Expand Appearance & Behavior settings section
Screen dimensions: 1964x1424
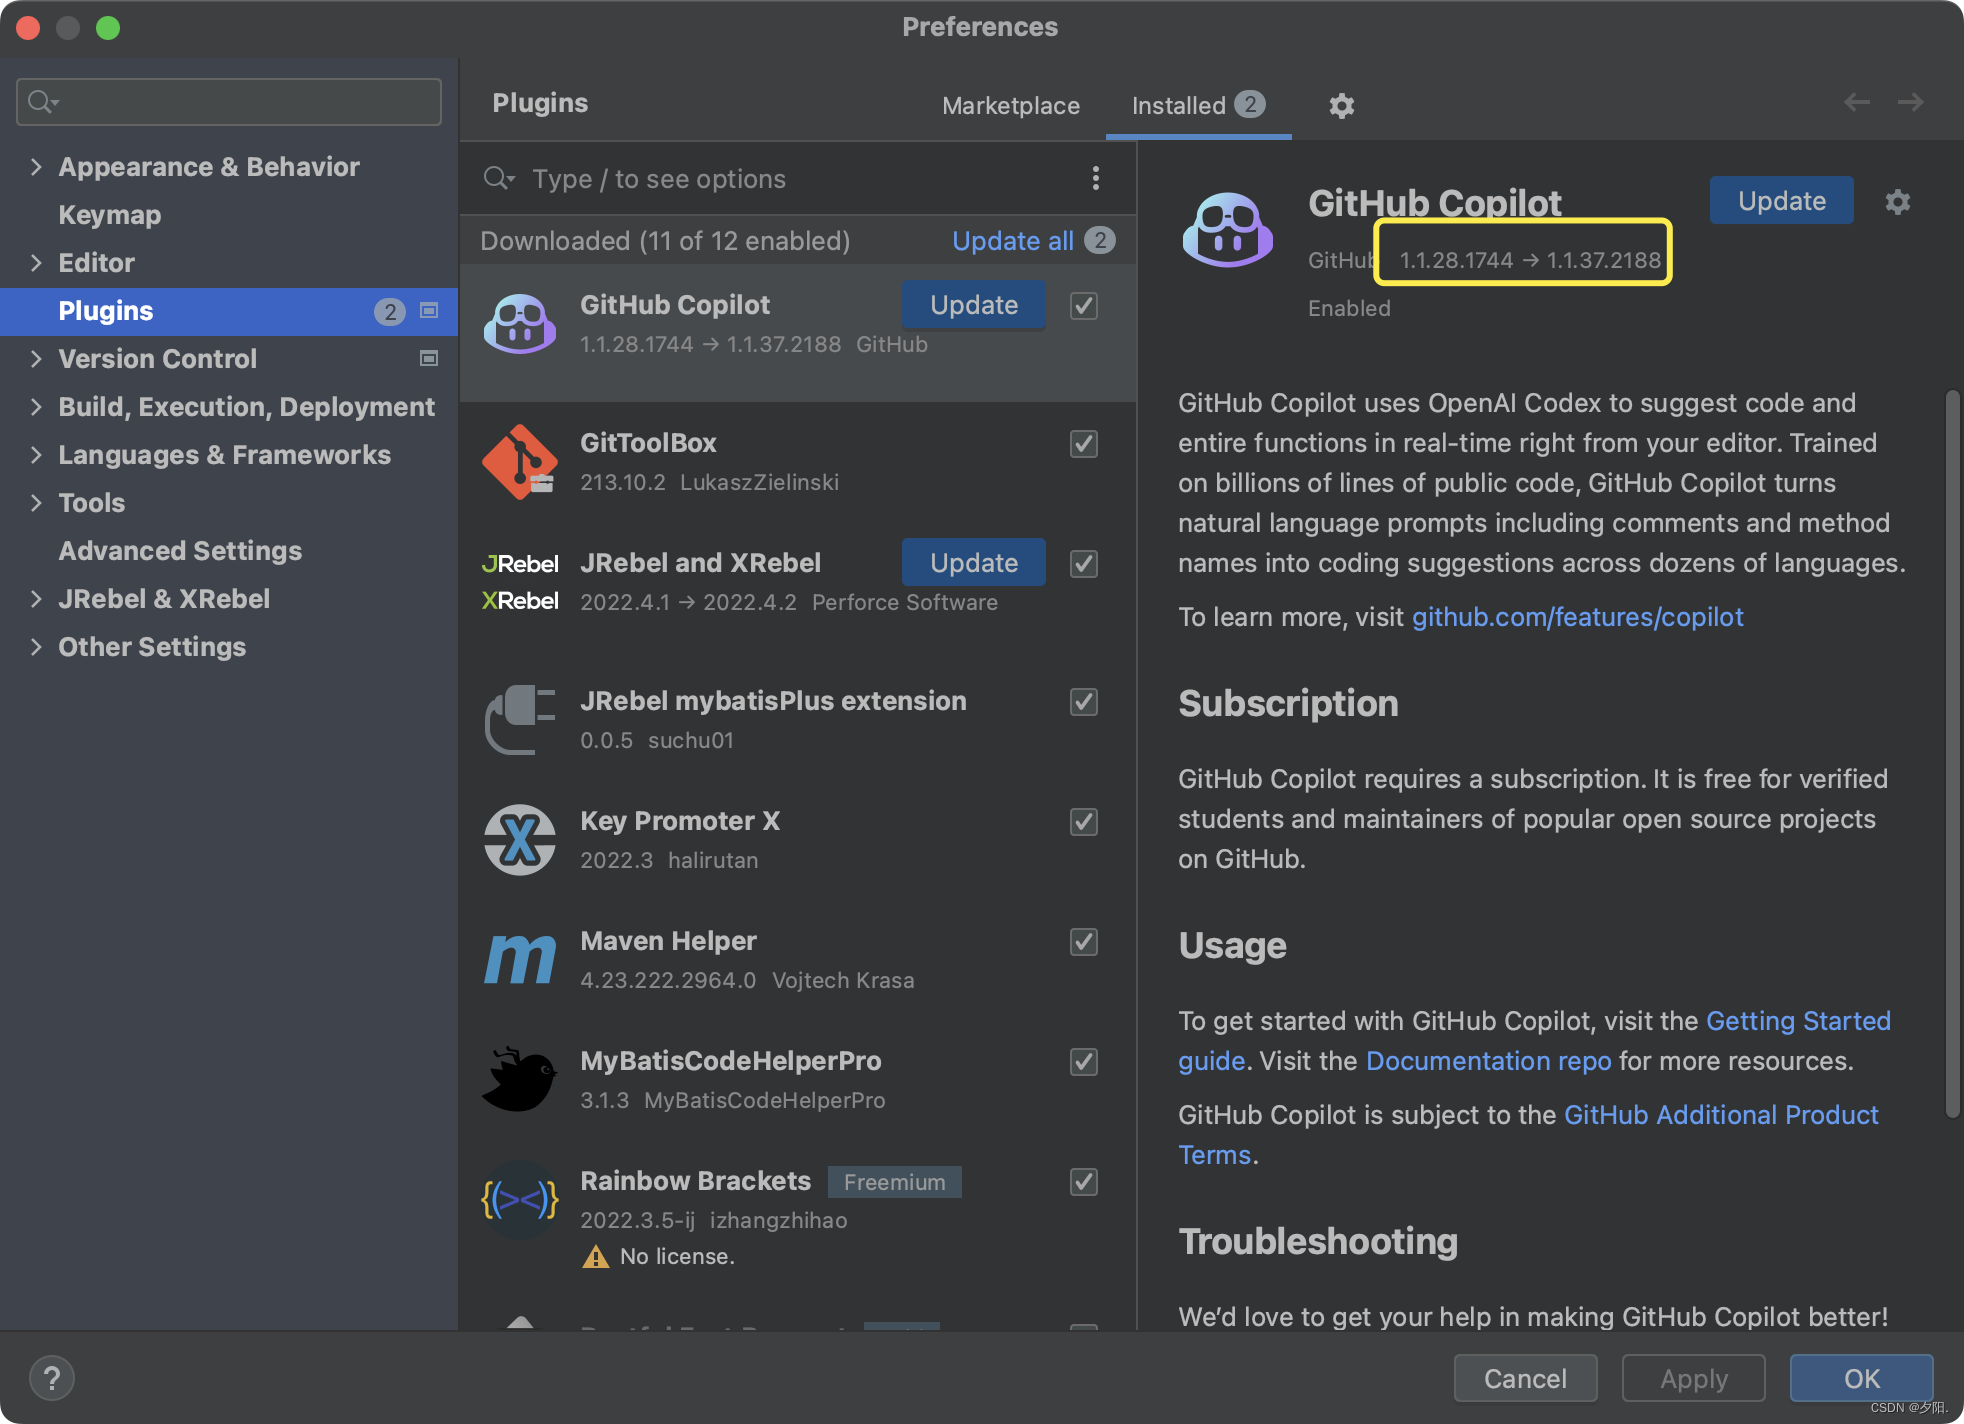[36, 166]
